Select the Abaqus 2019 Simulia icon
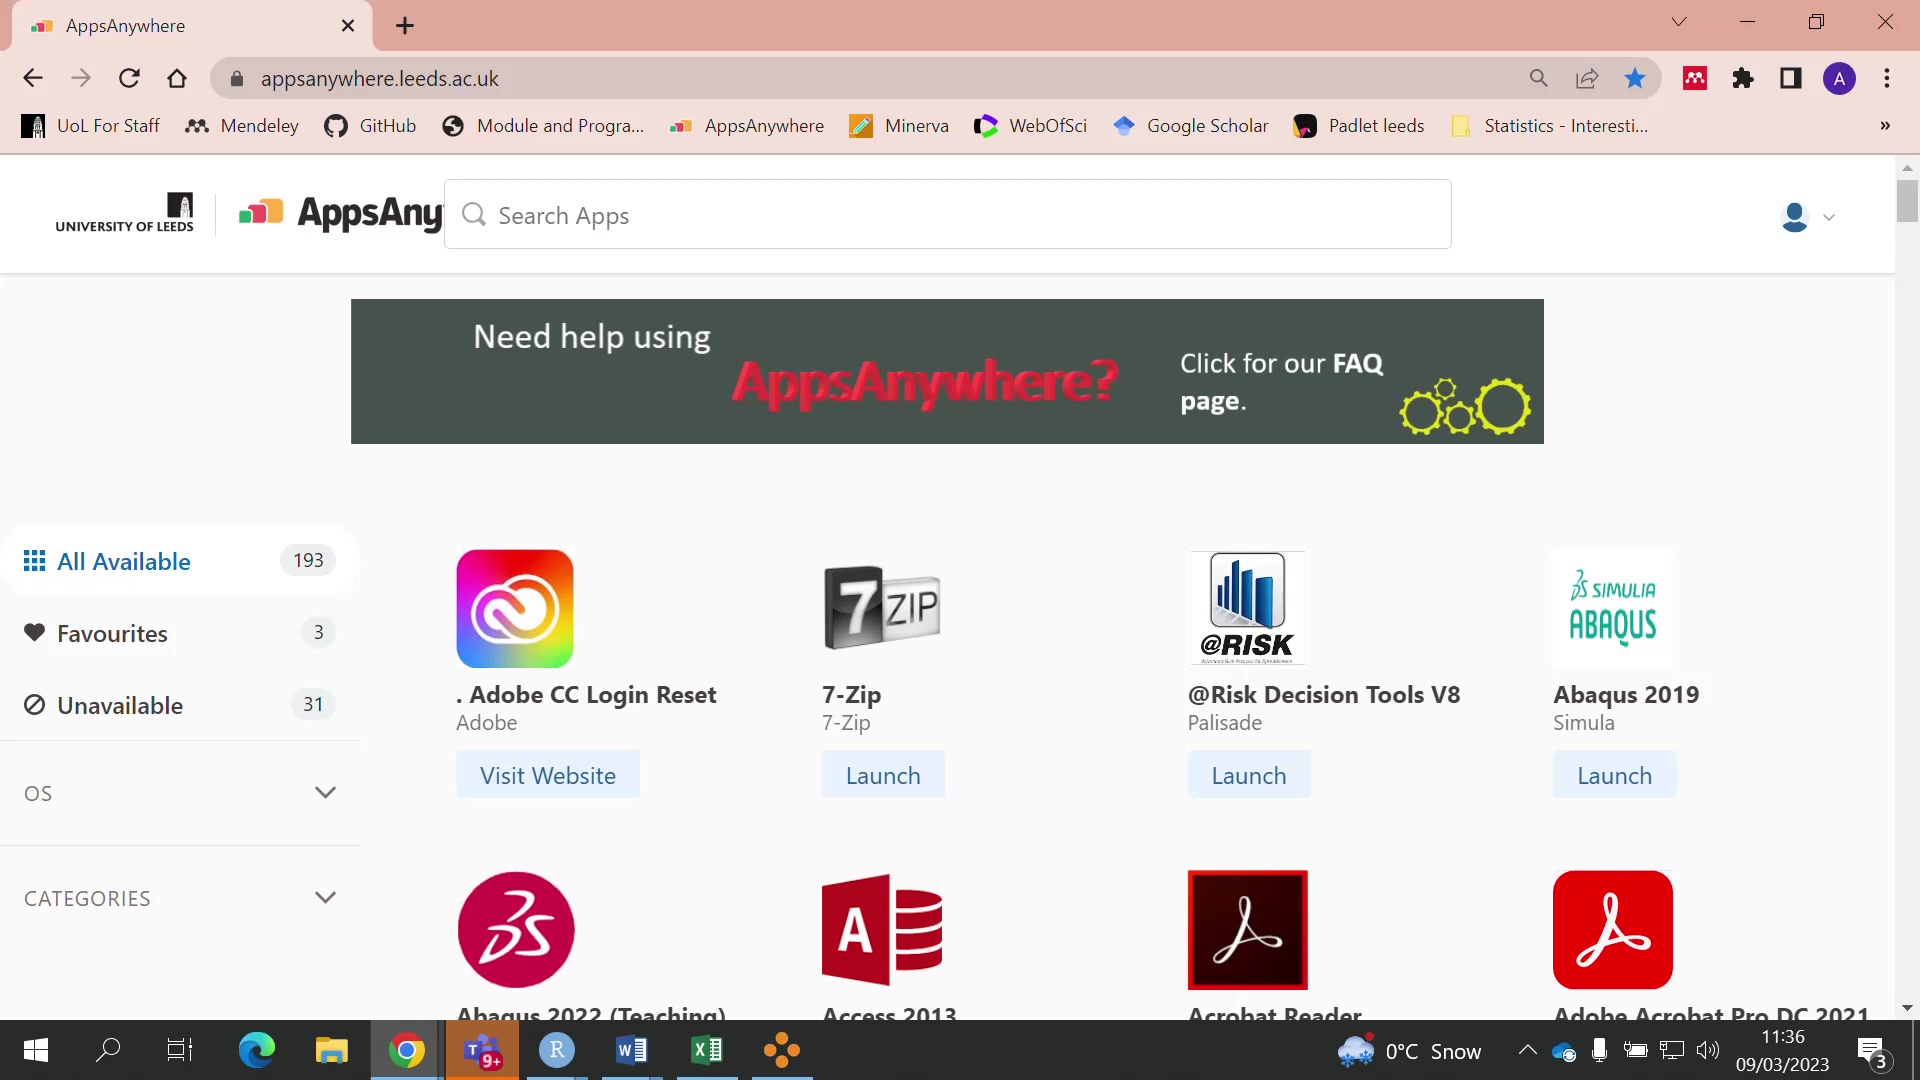Viewport: 1920px width, 1080px height. coord(1612,608)
